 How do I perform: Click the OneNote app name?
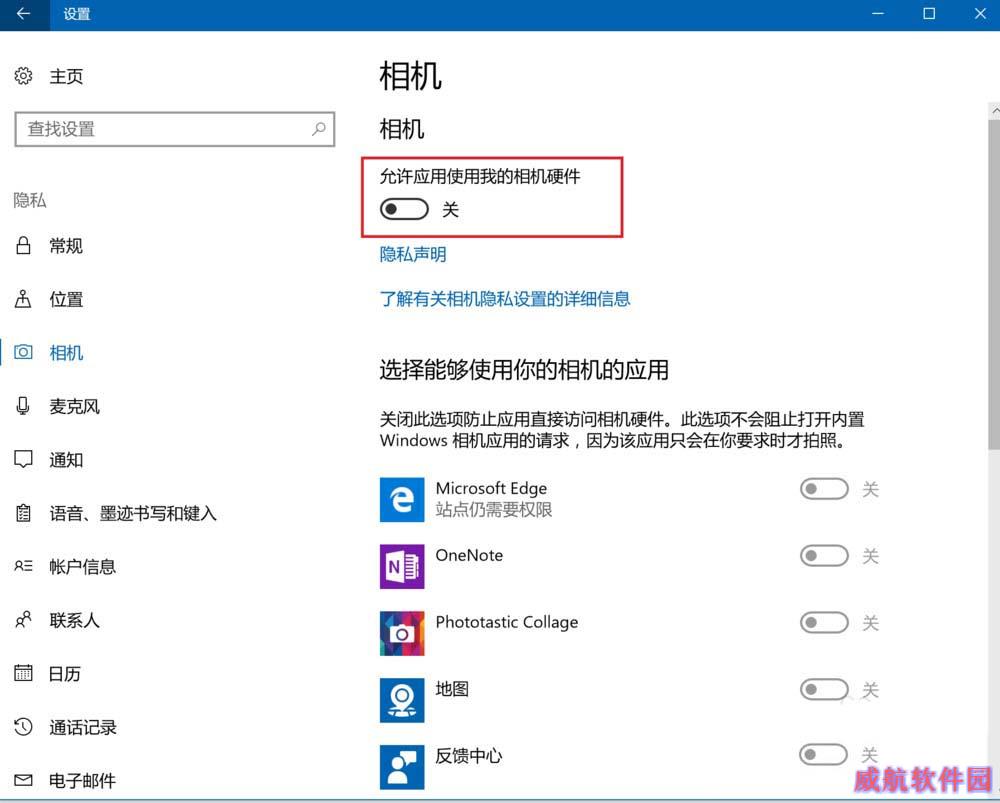(469, 556)
